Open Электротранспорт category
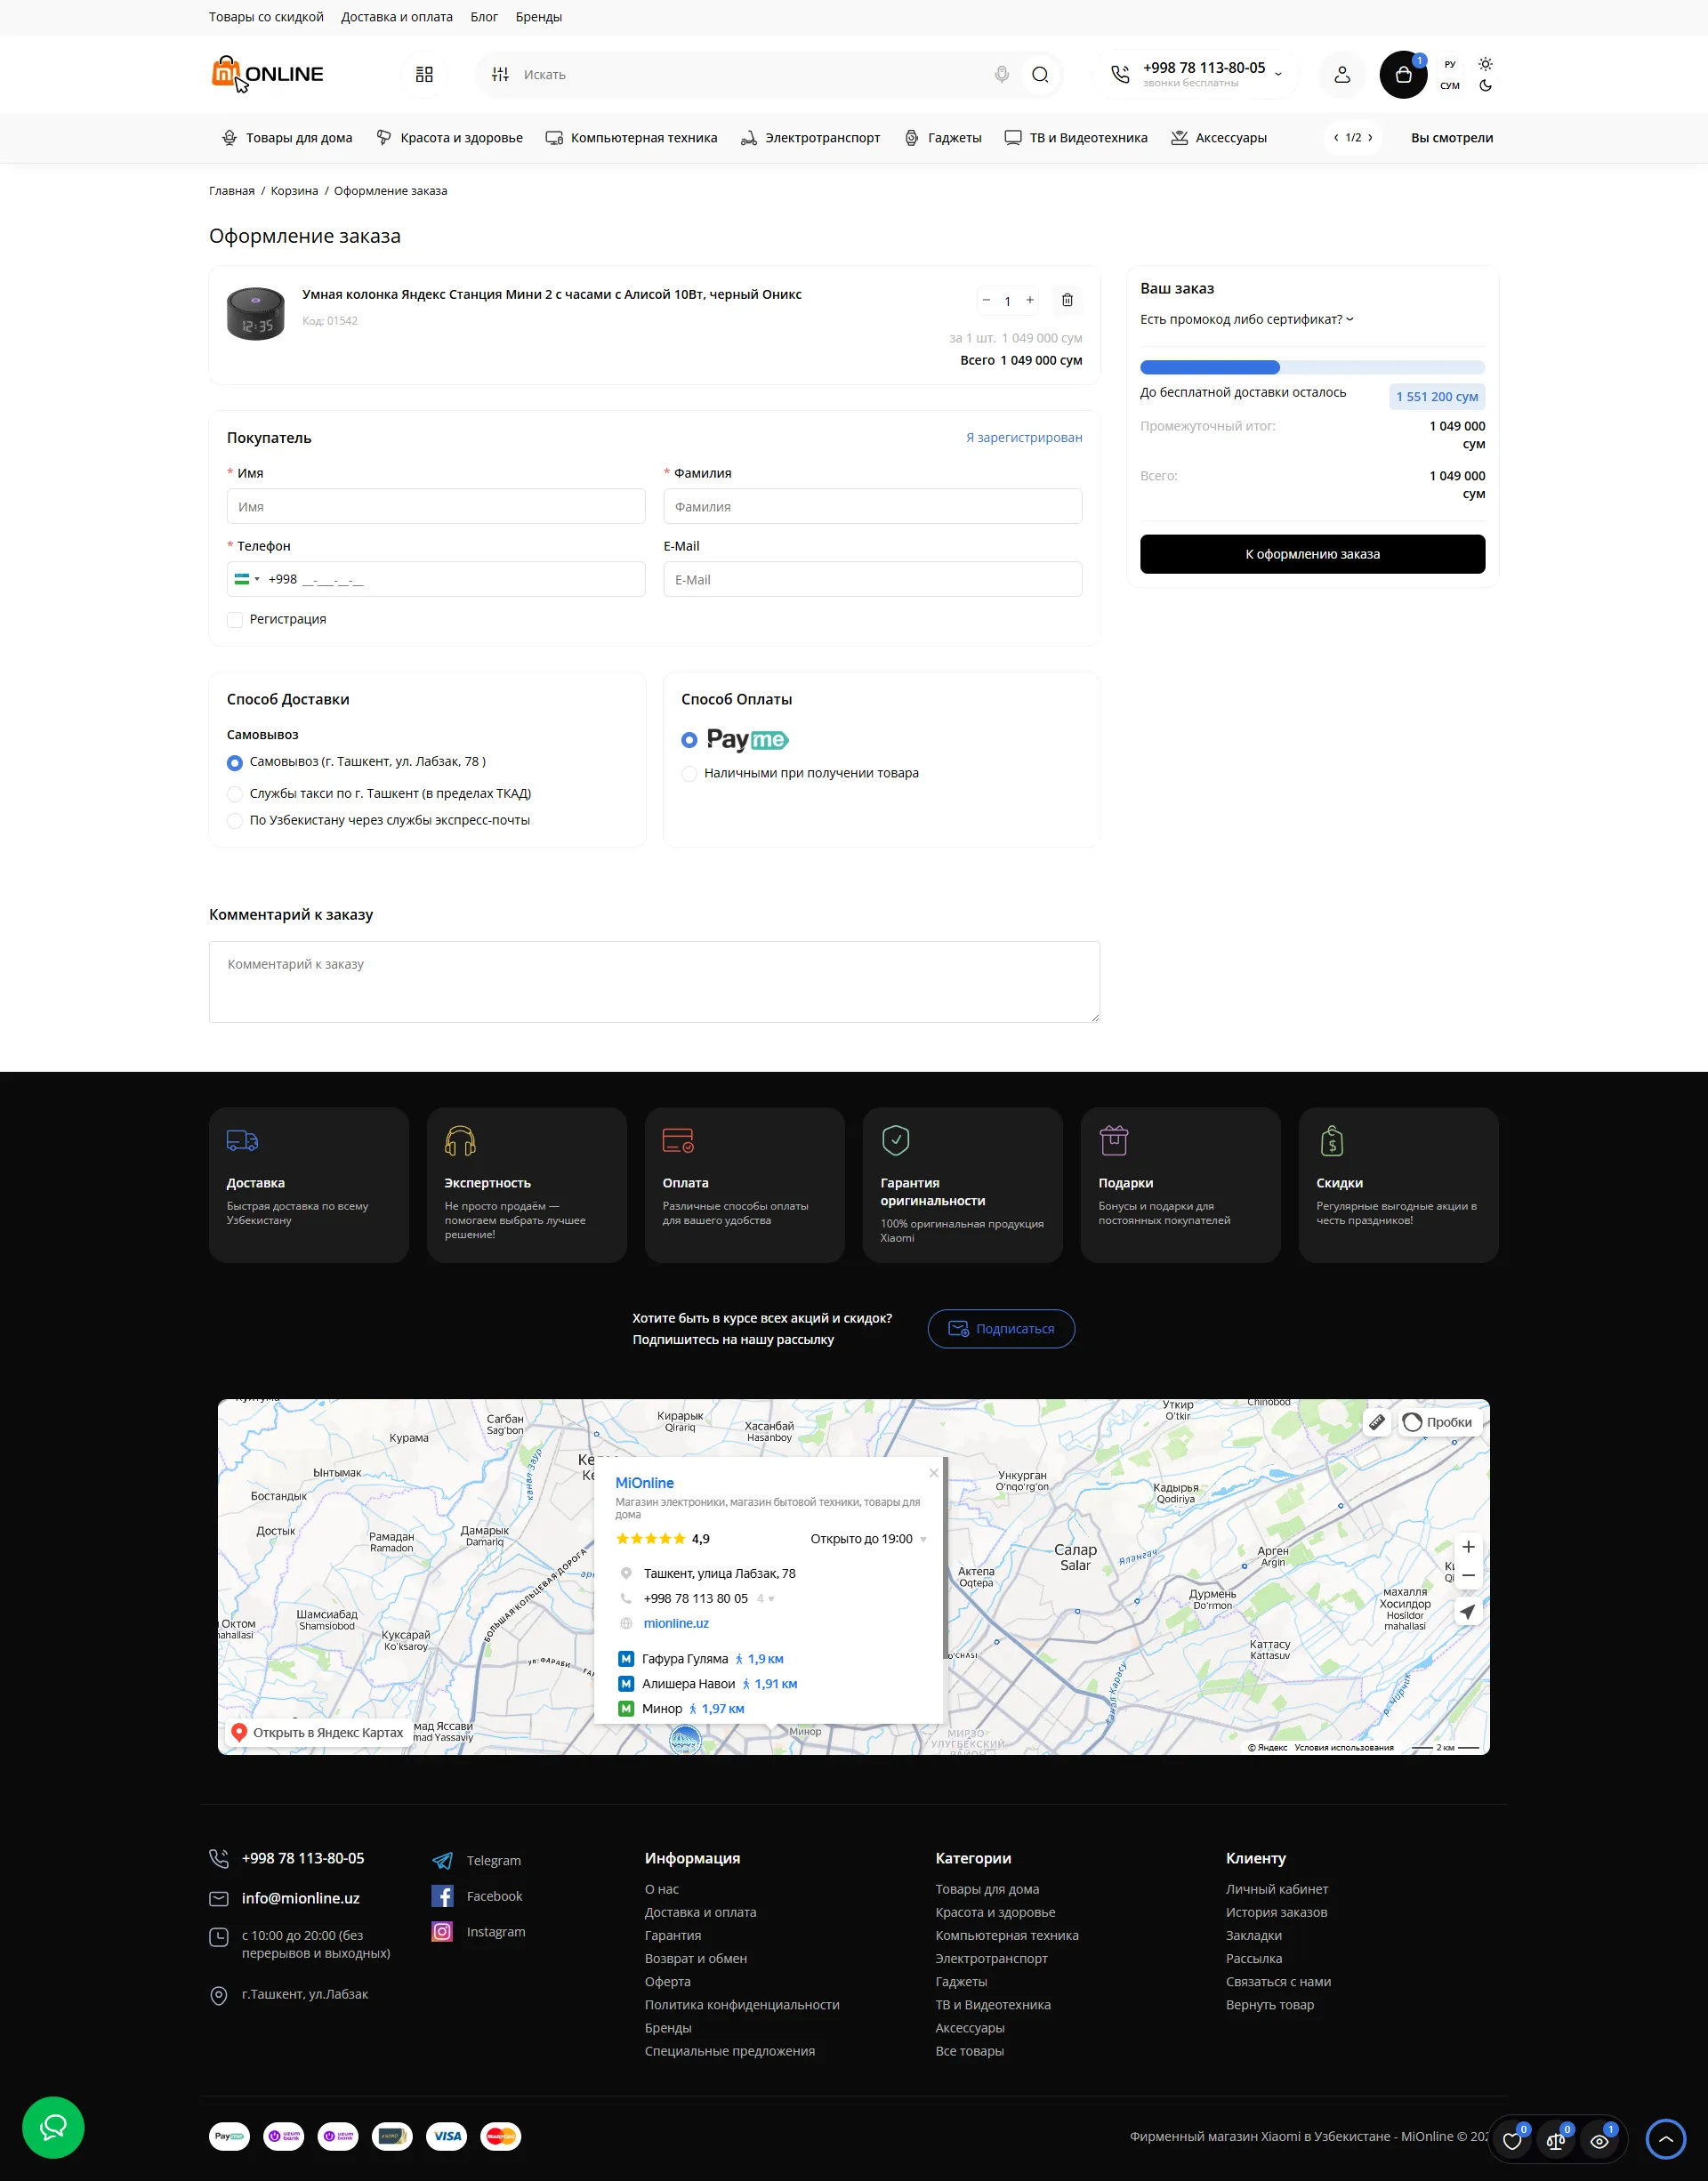1708x2181 pixels. 810,138
